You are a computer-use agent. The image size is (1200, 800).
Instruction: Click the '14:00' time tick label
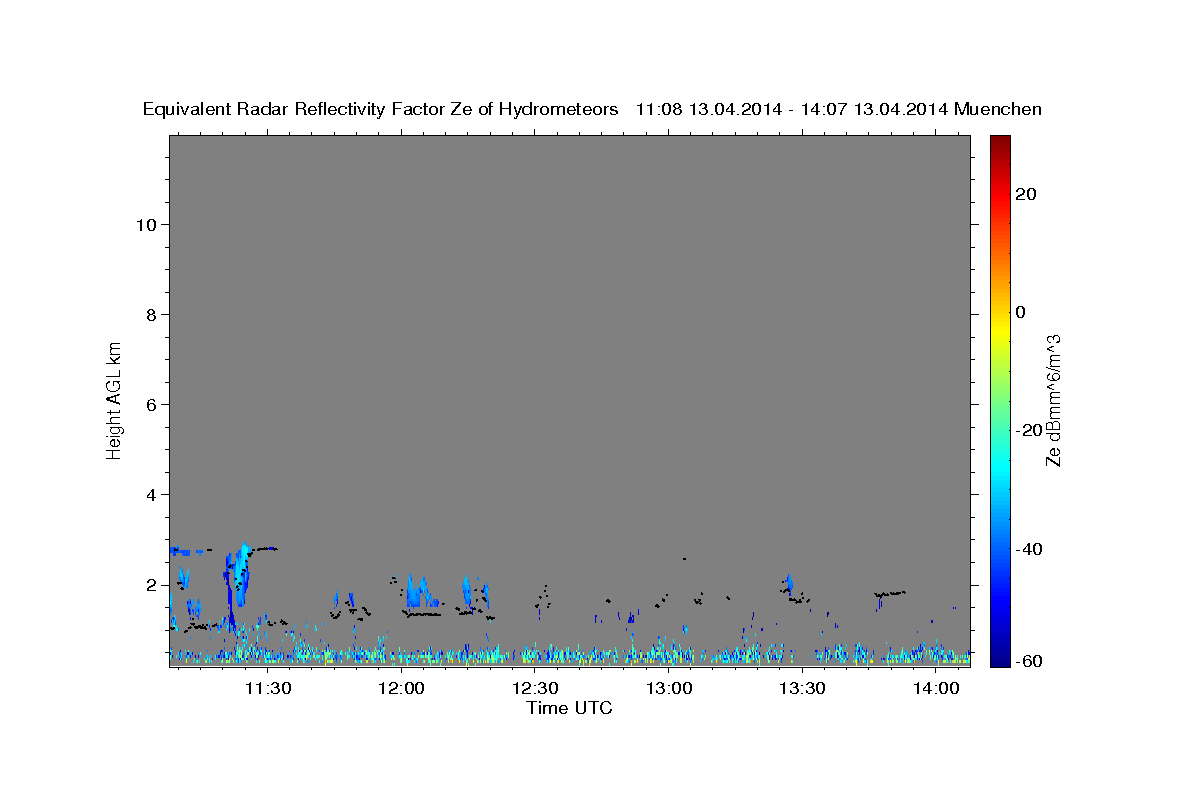pos(935,688)
